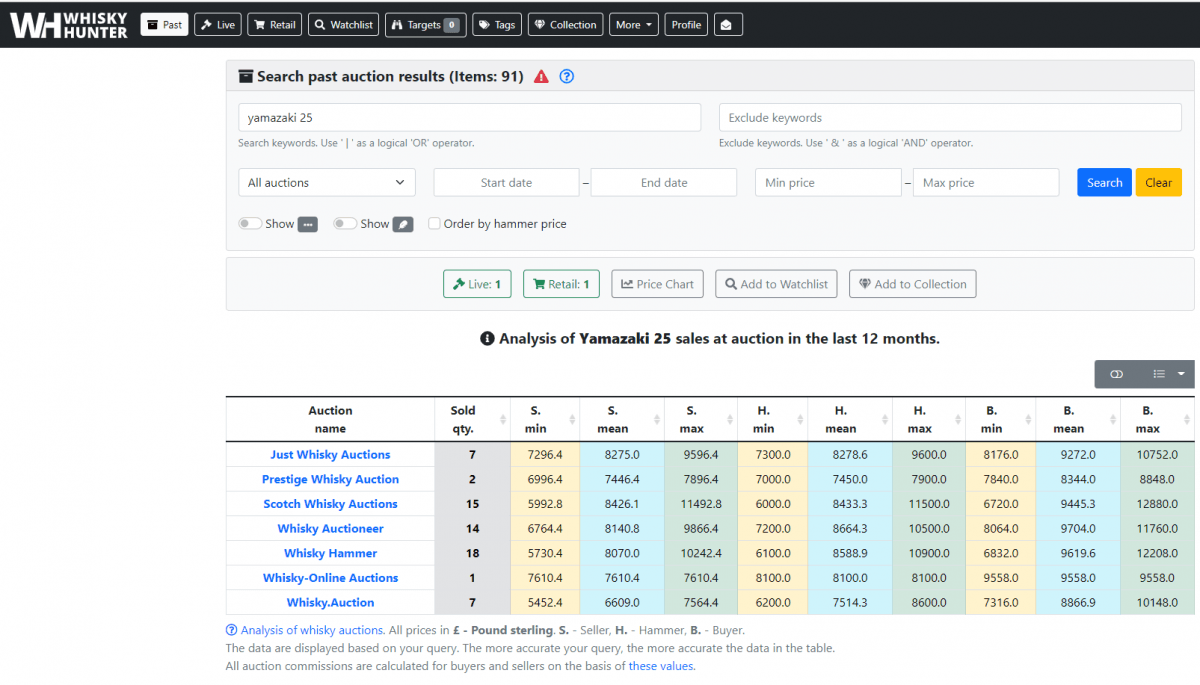Viewport: 1200px width, 685px height.
Task: Select cell value 12880.0
Action: tap(1155, 504)
